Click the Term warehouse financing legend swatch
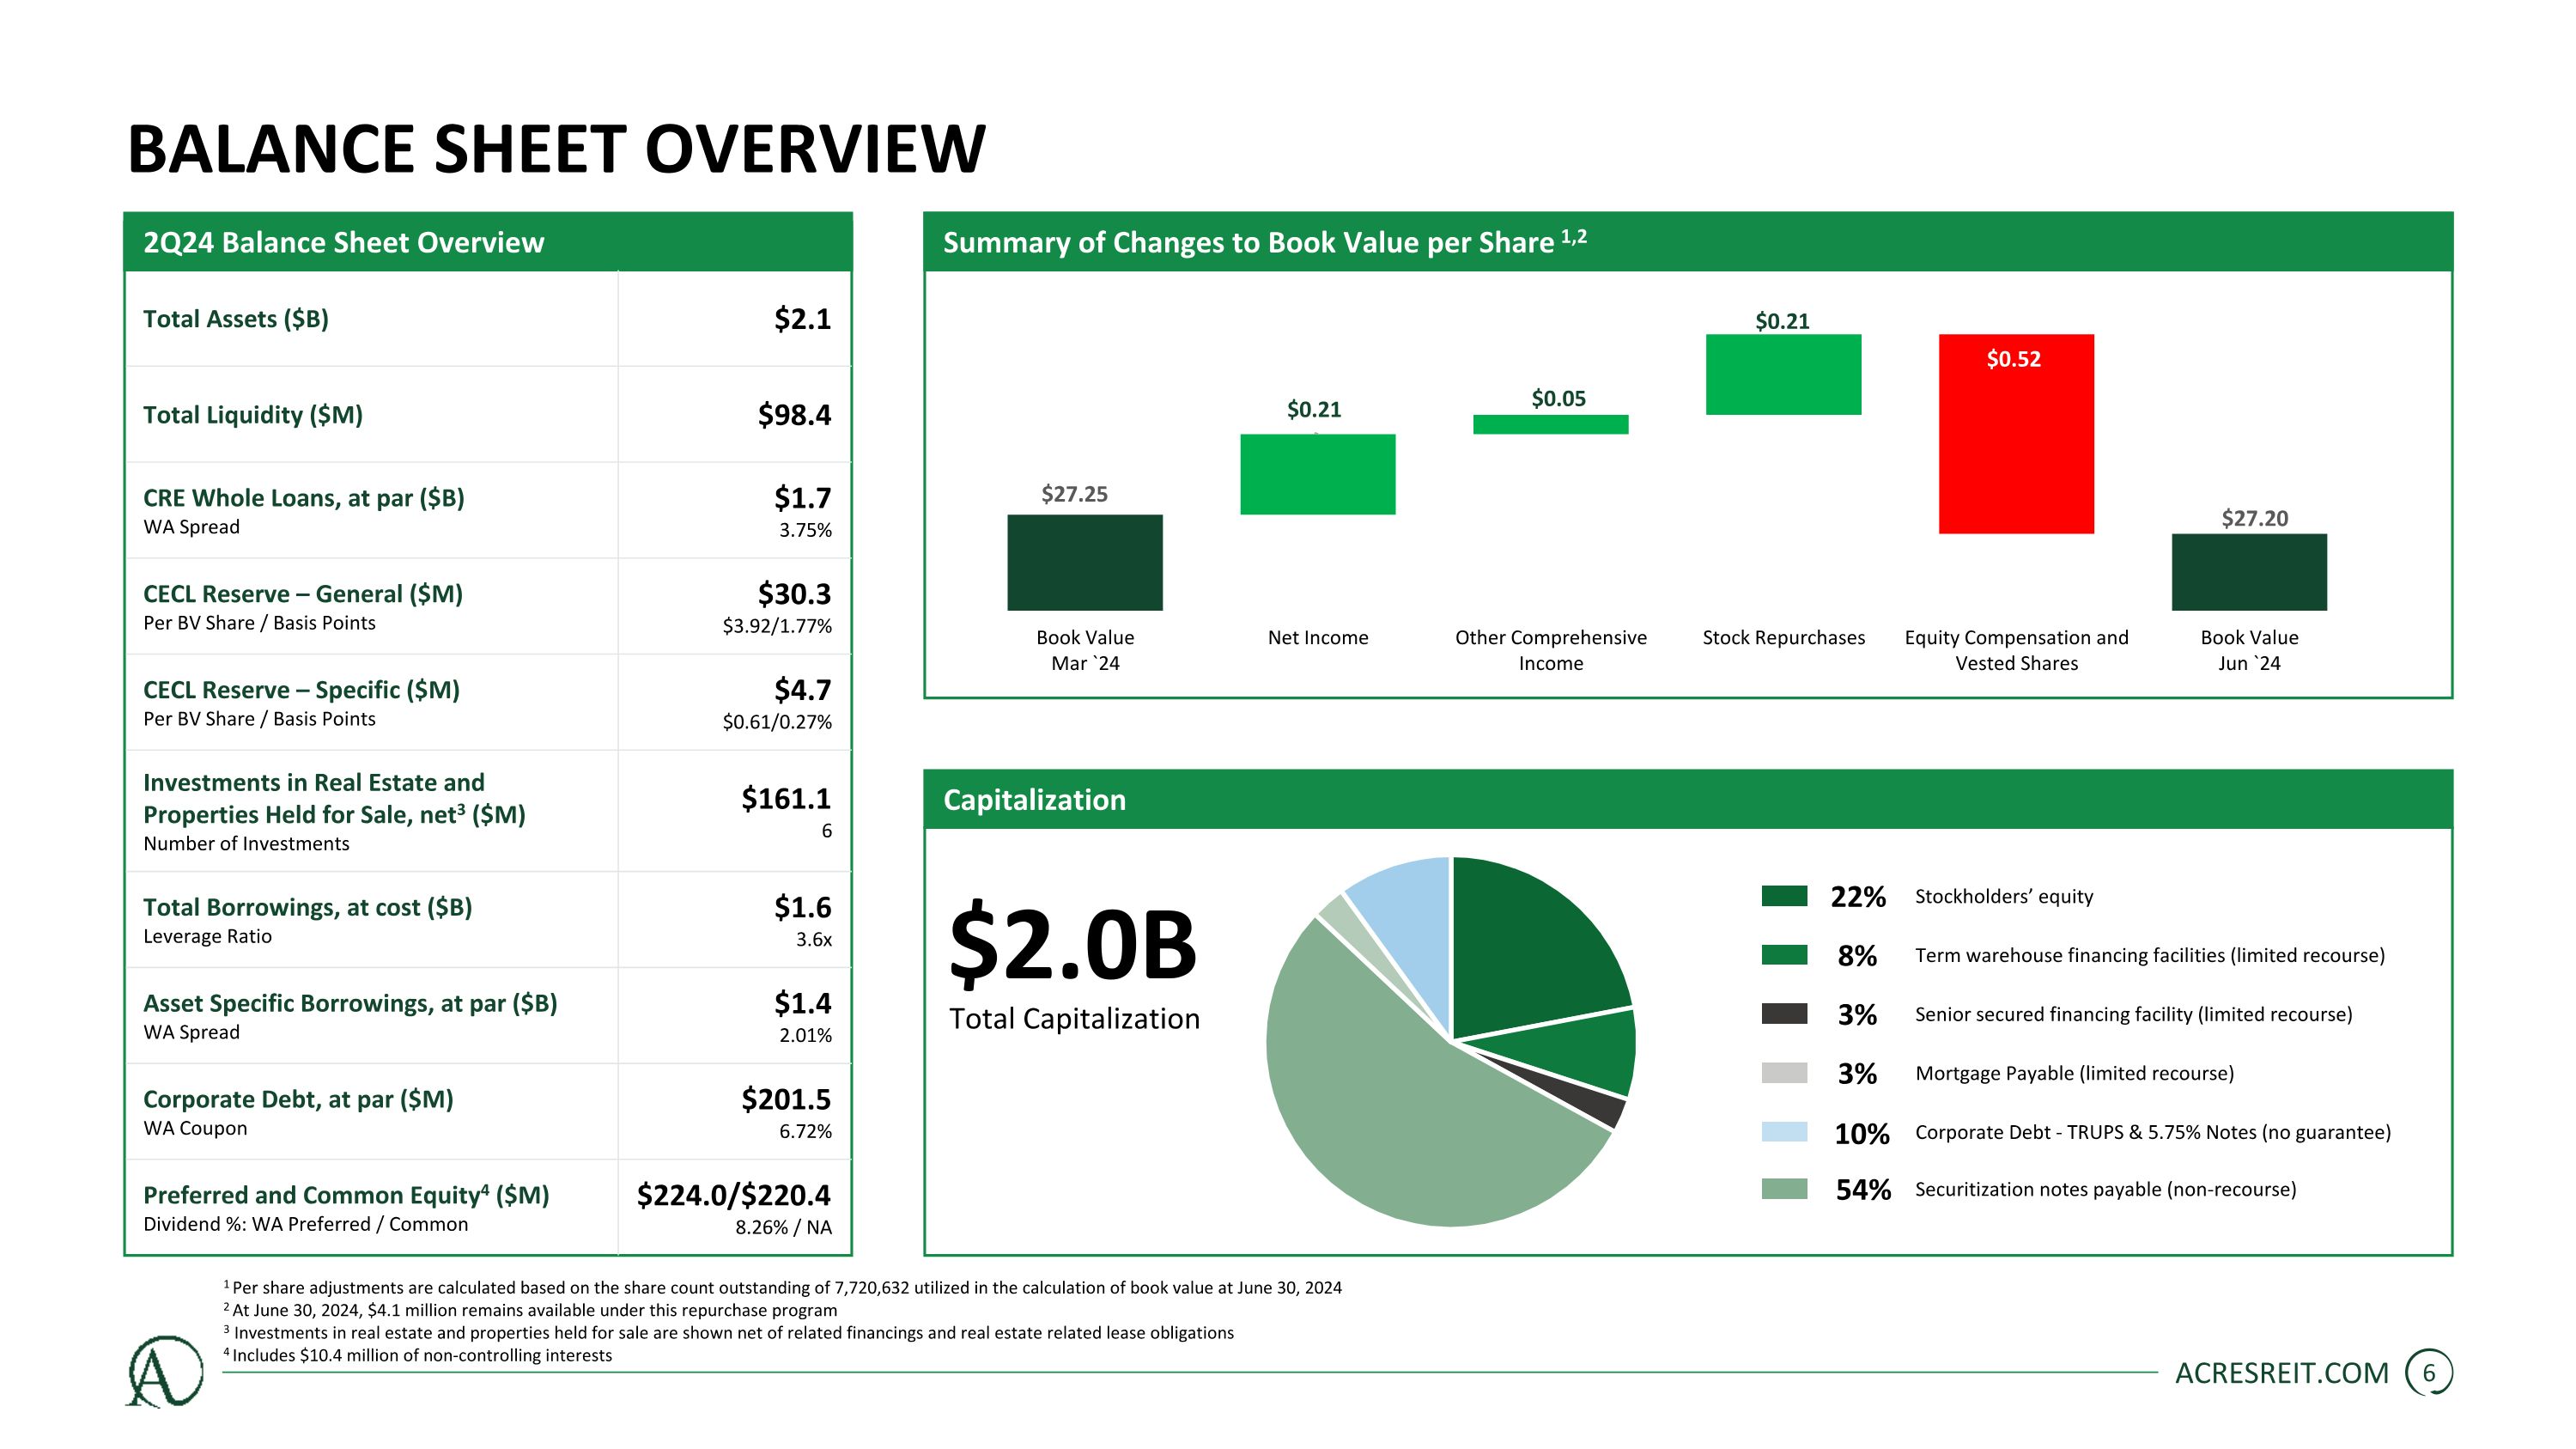The width and height of the screenshot is (2576, 1449). tap(1784, 955)
